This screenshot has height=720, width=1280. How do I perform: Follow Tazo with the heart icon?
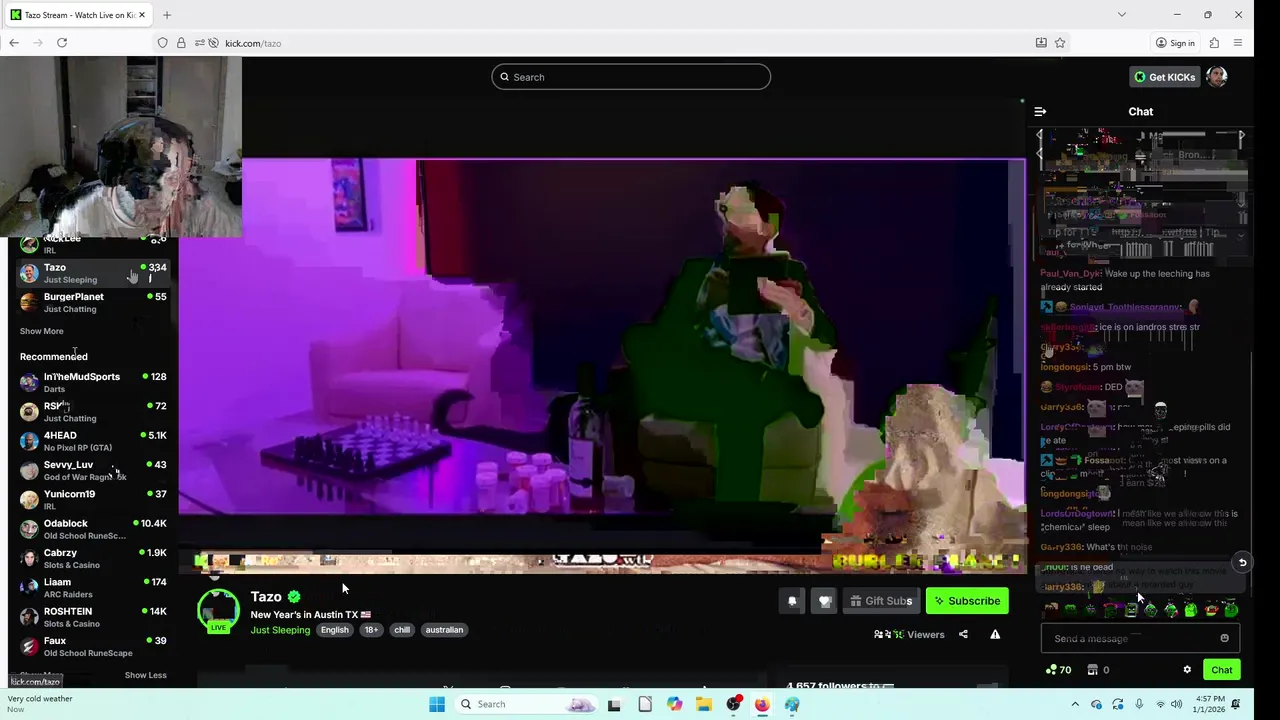(x=825, y=601)
